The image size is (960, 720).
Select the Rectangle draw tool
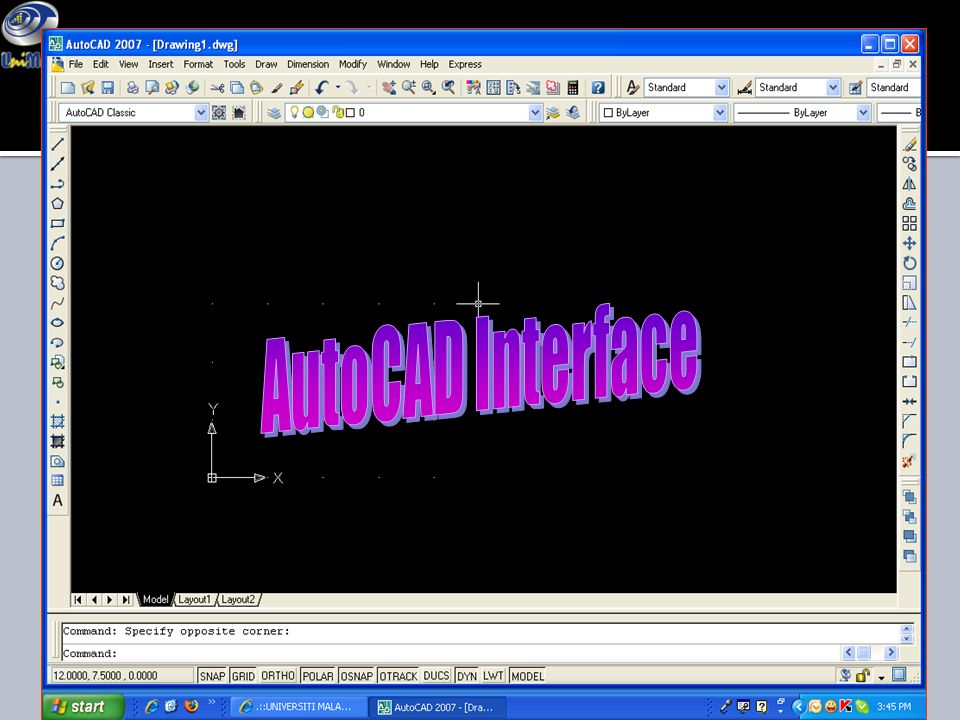[58, 223]
